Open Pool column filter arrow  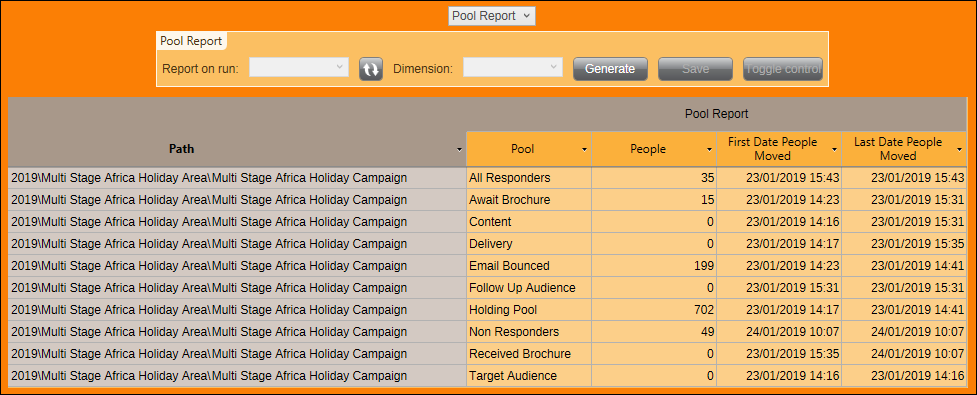coord(584,150)
